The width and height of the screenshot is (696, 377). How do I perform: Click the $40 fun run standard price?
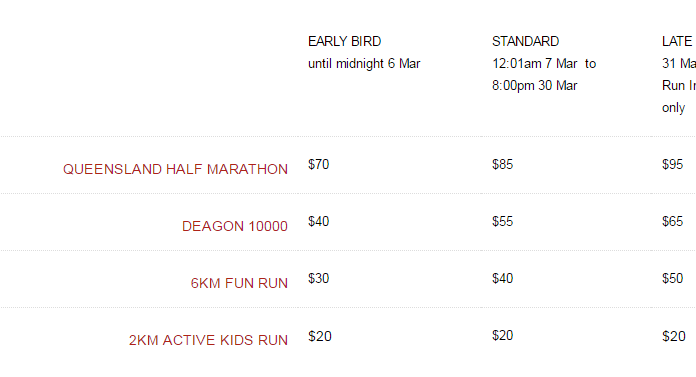click(x=502, y=278)
